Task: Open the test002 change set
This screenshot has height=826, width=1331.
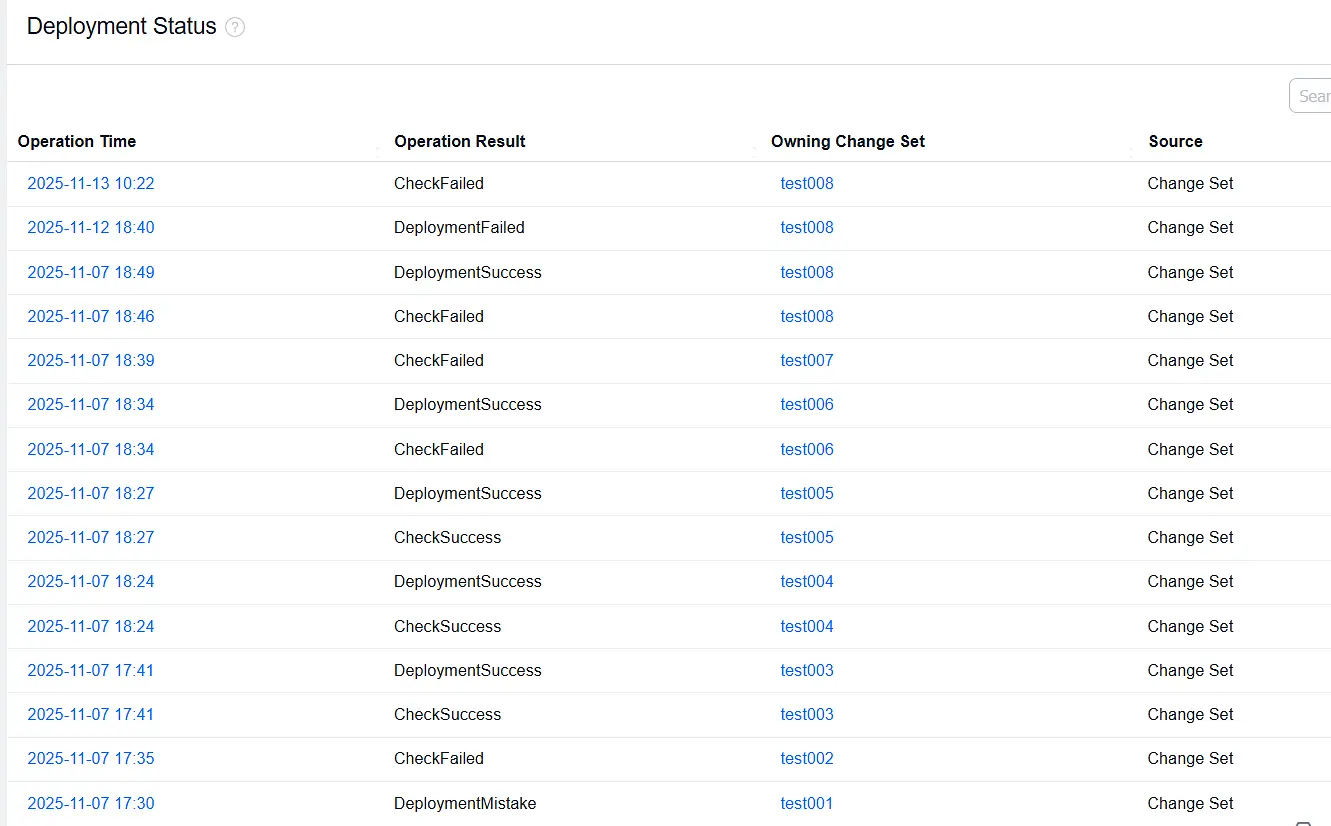Action: click(807, 758)
